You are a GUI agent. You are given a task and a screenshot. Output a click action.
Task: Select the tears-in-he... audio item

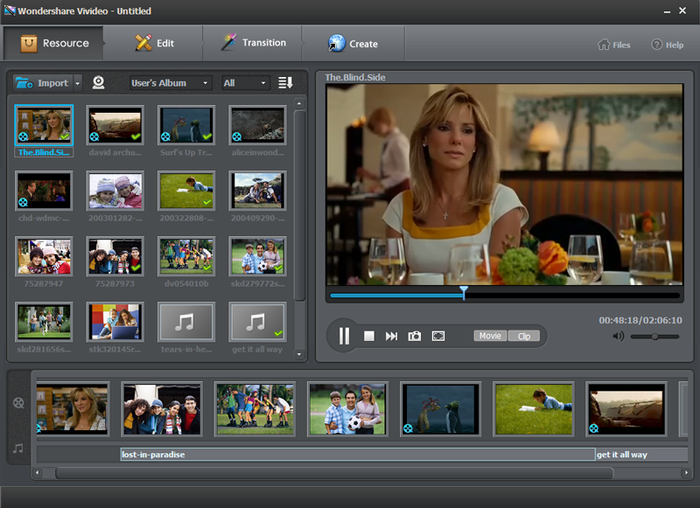[186, 322]
